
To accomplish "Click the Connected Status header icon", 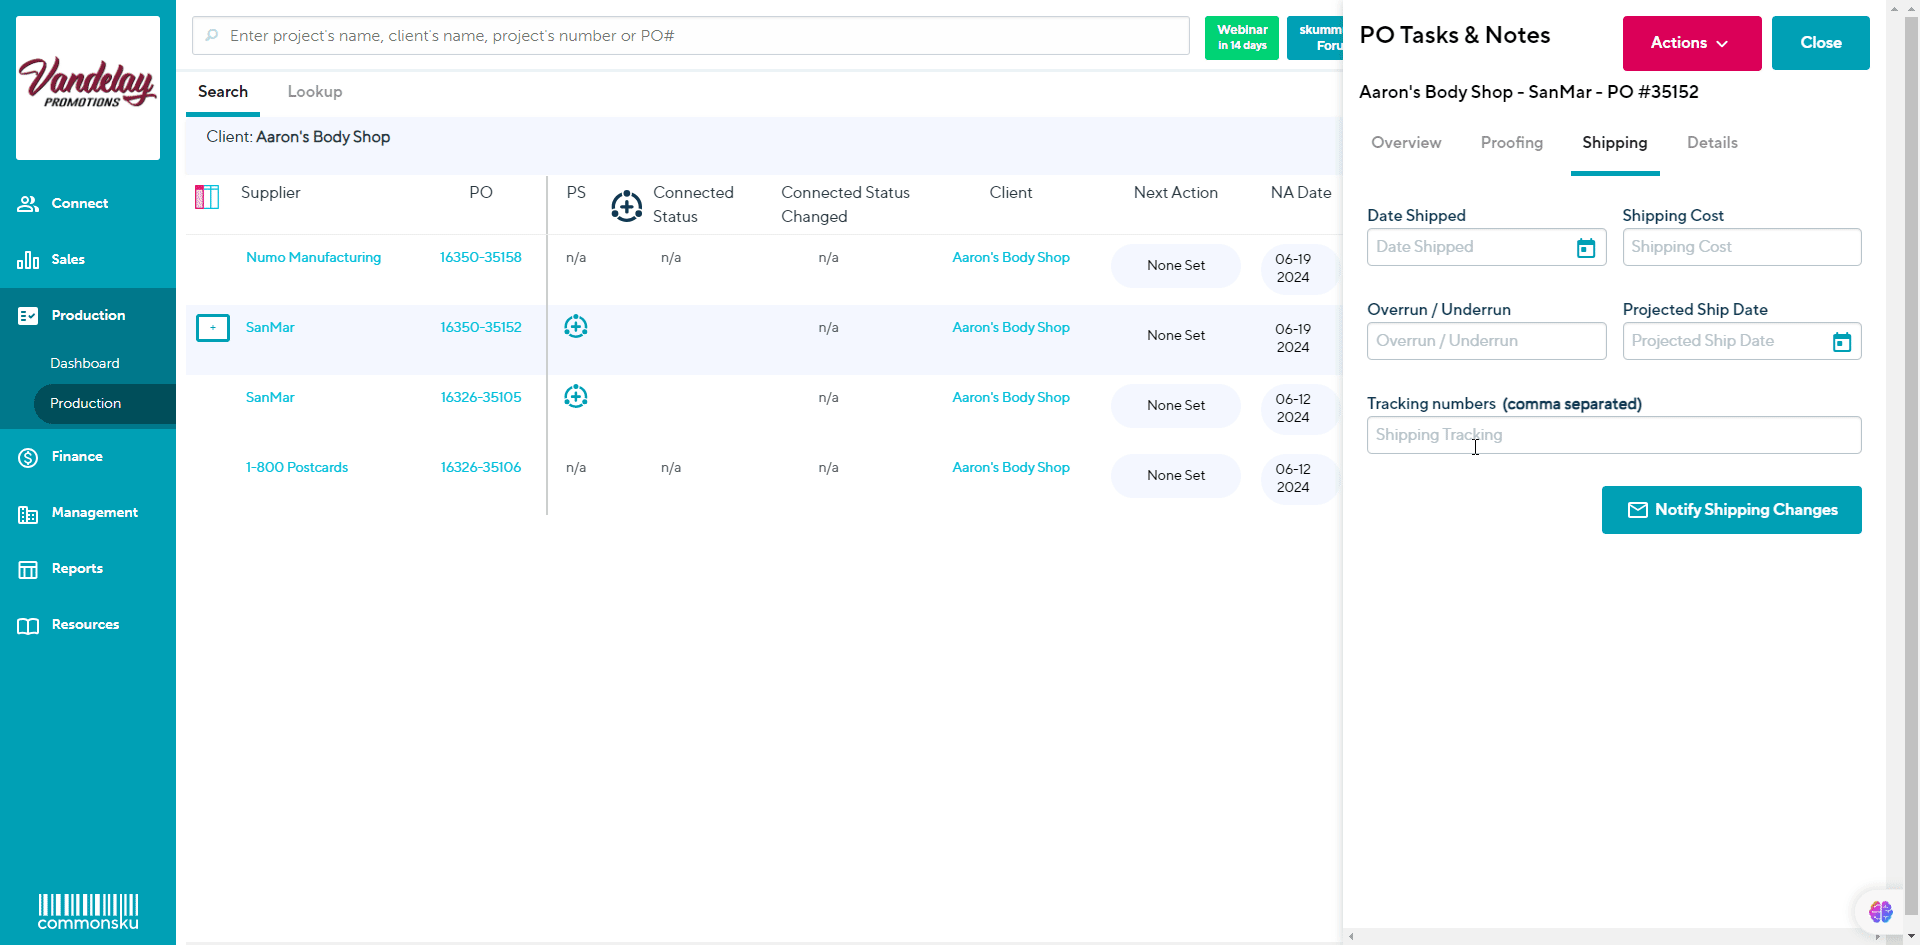I will 627,206.
